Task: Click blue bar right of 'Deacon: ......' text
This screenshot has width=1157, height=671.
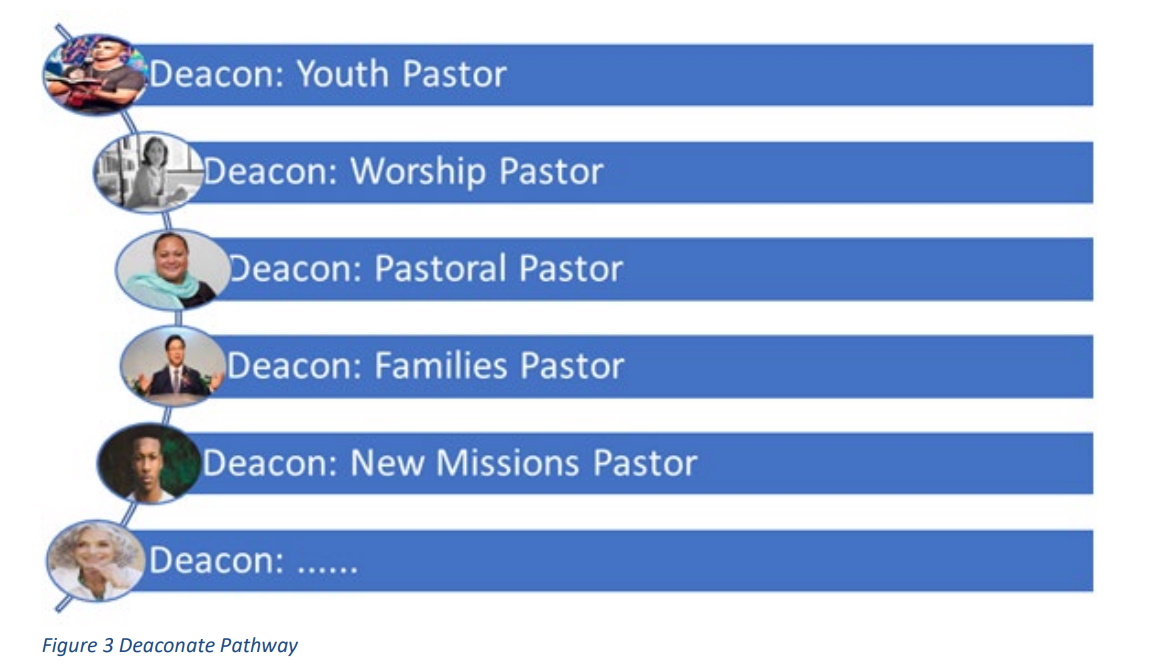Action: [x=726, y=561]
